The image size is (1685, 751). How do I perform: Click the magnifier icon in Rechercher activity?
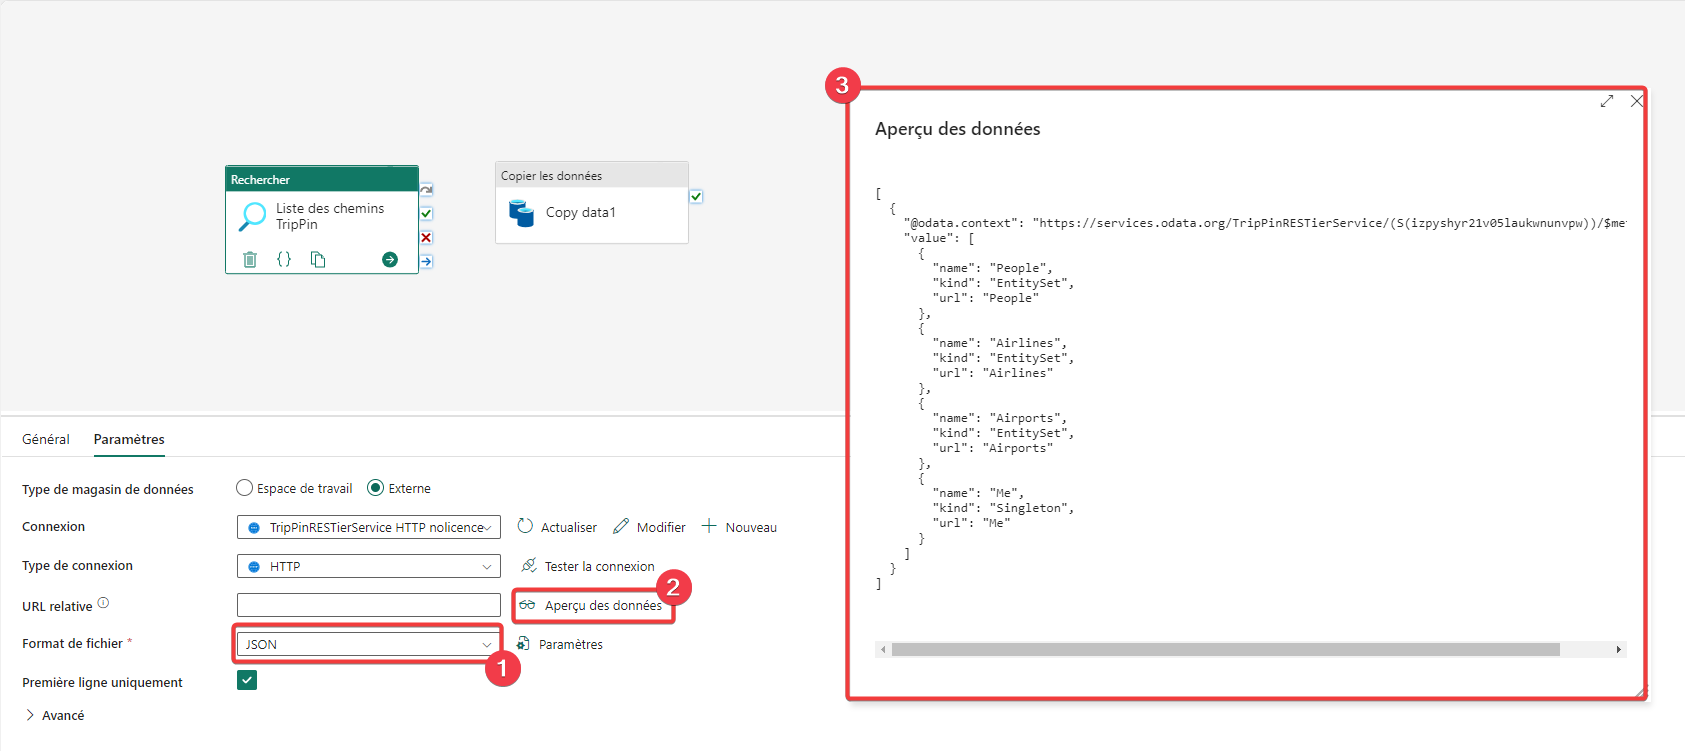(x=253, y=216)
